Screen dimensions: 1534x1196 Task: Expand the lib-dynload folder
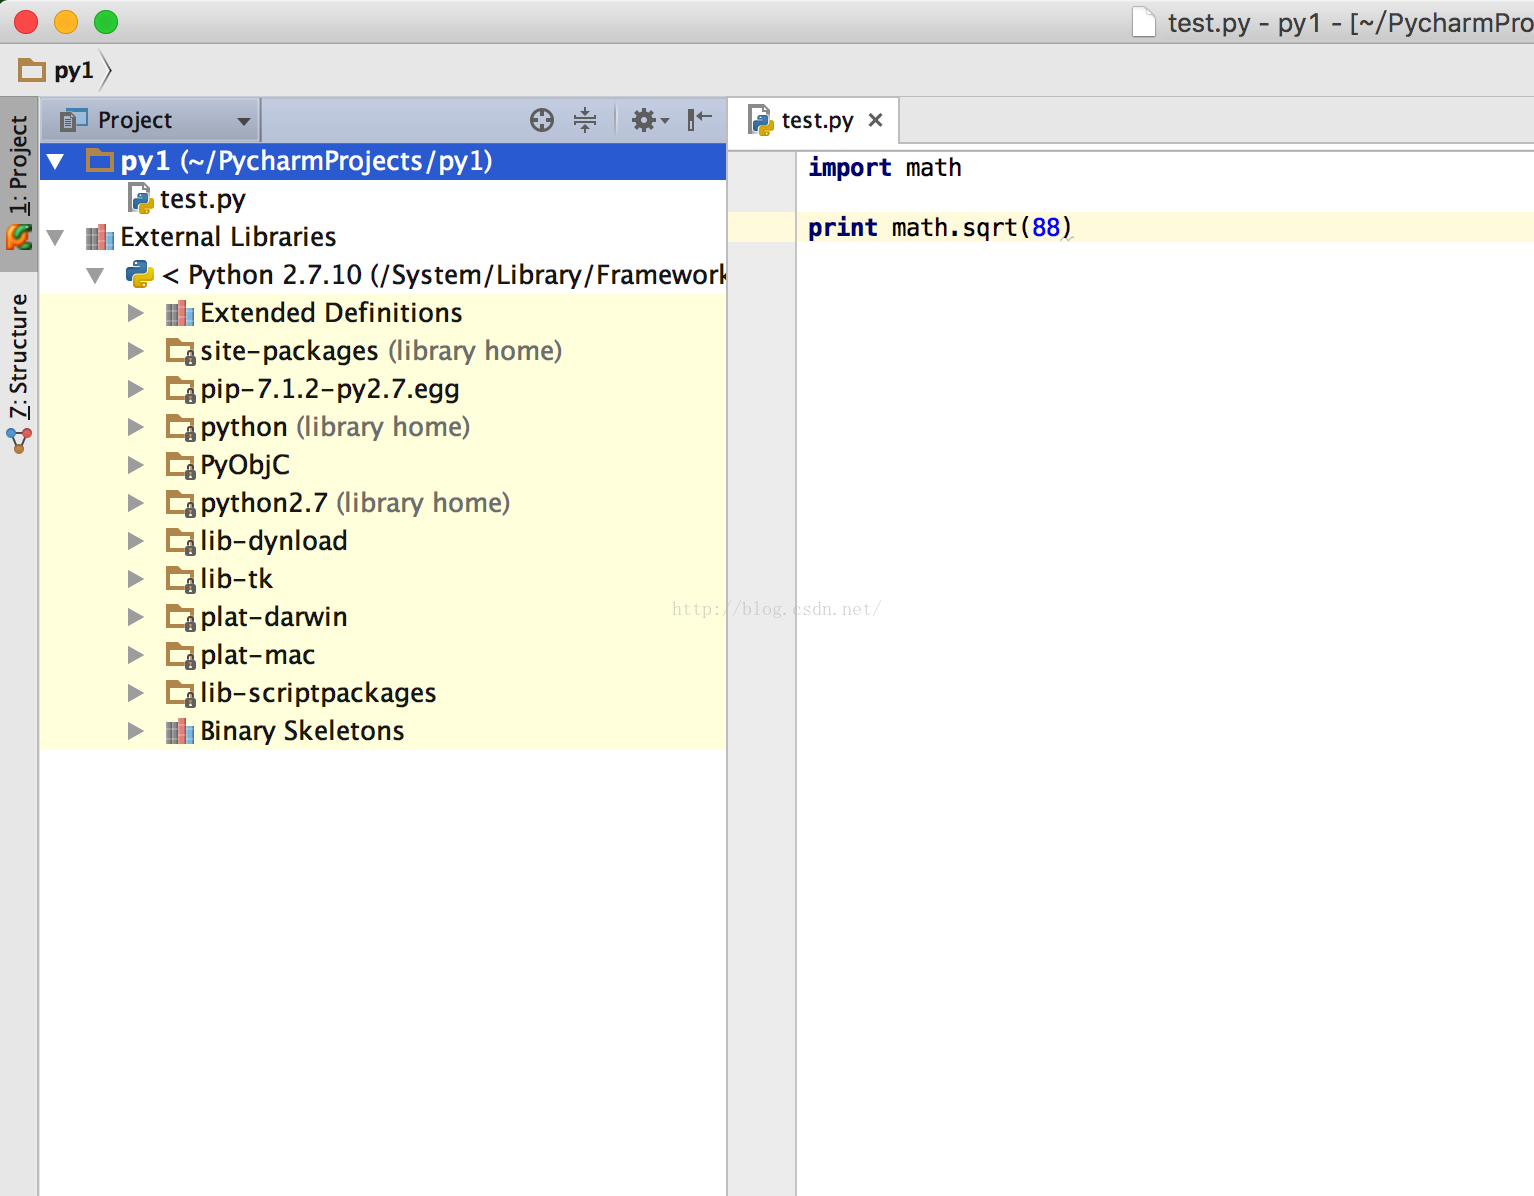pyautogui.click(x=135, y=541)
